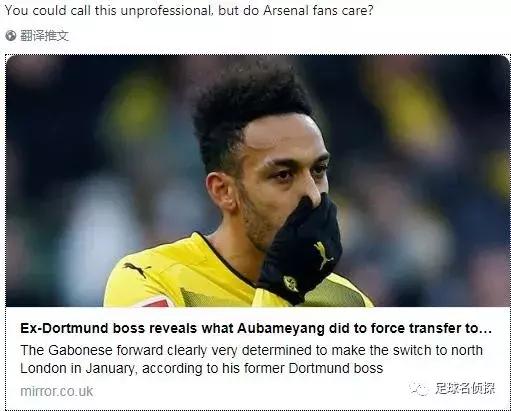Click the Gabonese forward description text
511x411 pixels.
point(252,359)
